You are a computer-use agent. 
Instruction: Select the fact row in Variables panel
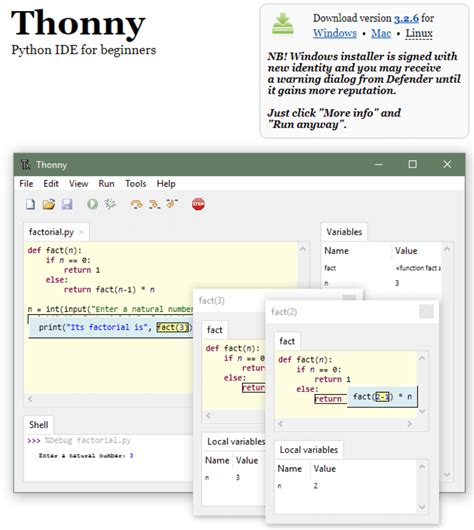(382, 268)
